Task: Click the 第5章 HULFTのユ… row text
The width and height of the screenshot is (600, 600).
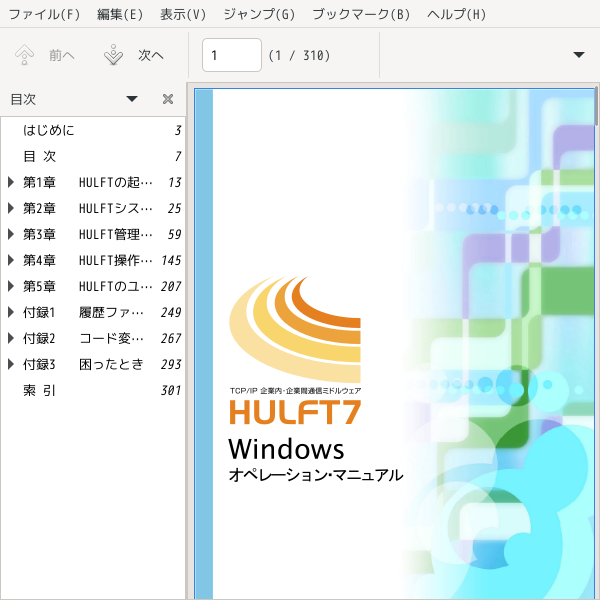Action: pos(88,286)
